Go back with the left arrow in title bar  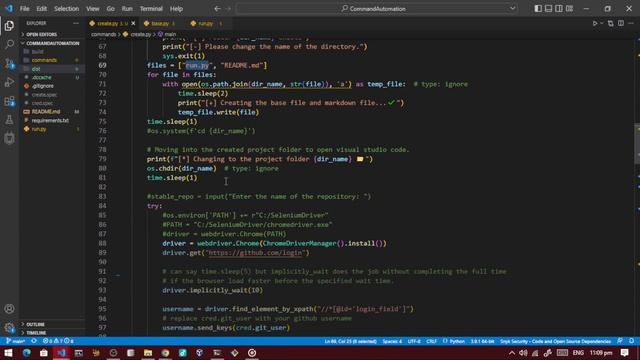click(217, 9)
